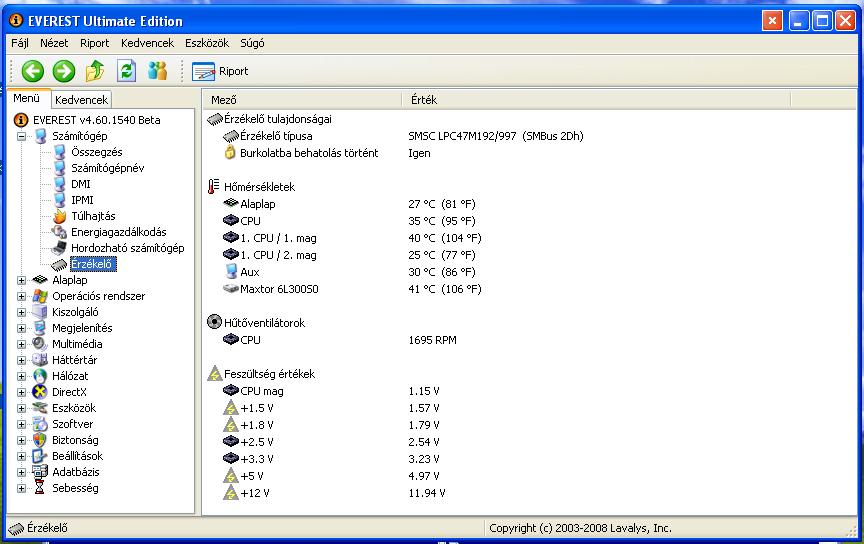Screen dimensions: 864x544
Task: Collapse the Számítógép tree node
Action: click(x=21, y=136)
